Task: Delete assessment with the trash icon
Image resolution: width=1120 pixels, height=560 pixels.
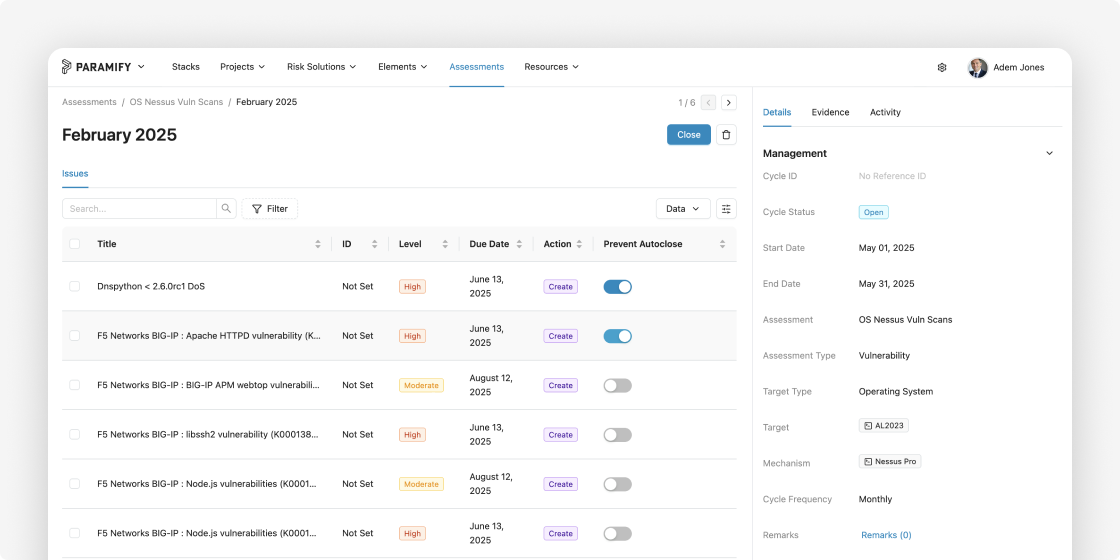Action: (x=726, y=134)
